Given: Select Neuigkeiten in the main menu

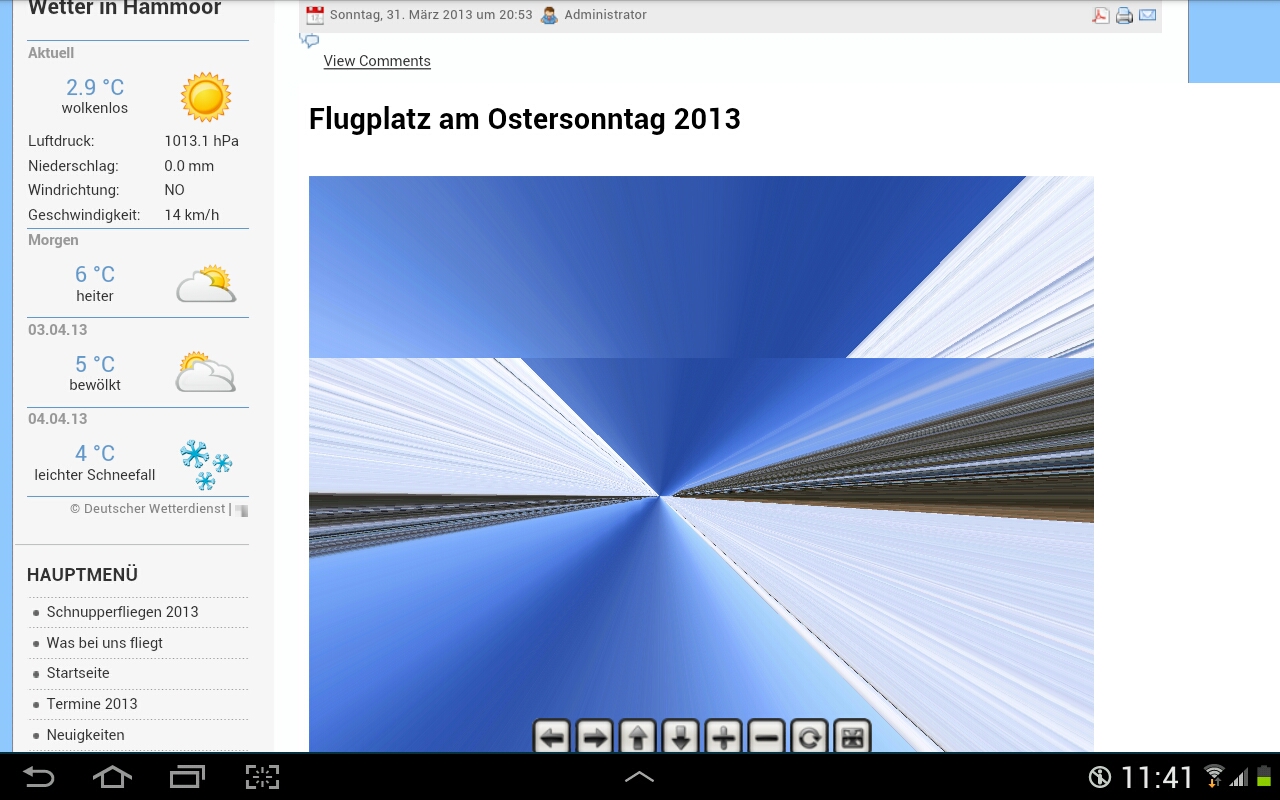Looking at the screenshot, I should point(85,735).
